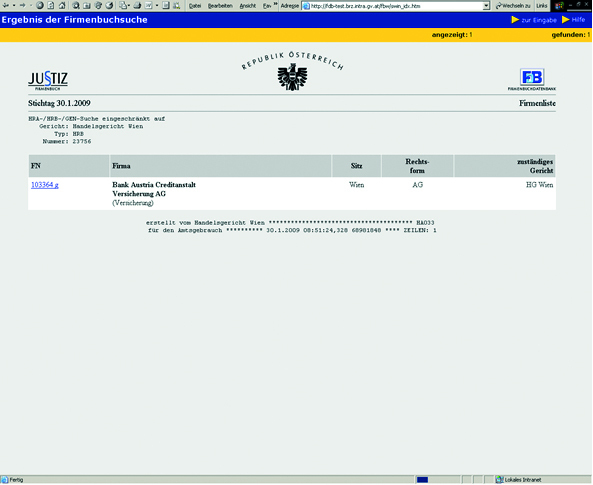593x485 pixels.
Task: Click the browser Forward arrow button
Action: [x=22, y=5]
